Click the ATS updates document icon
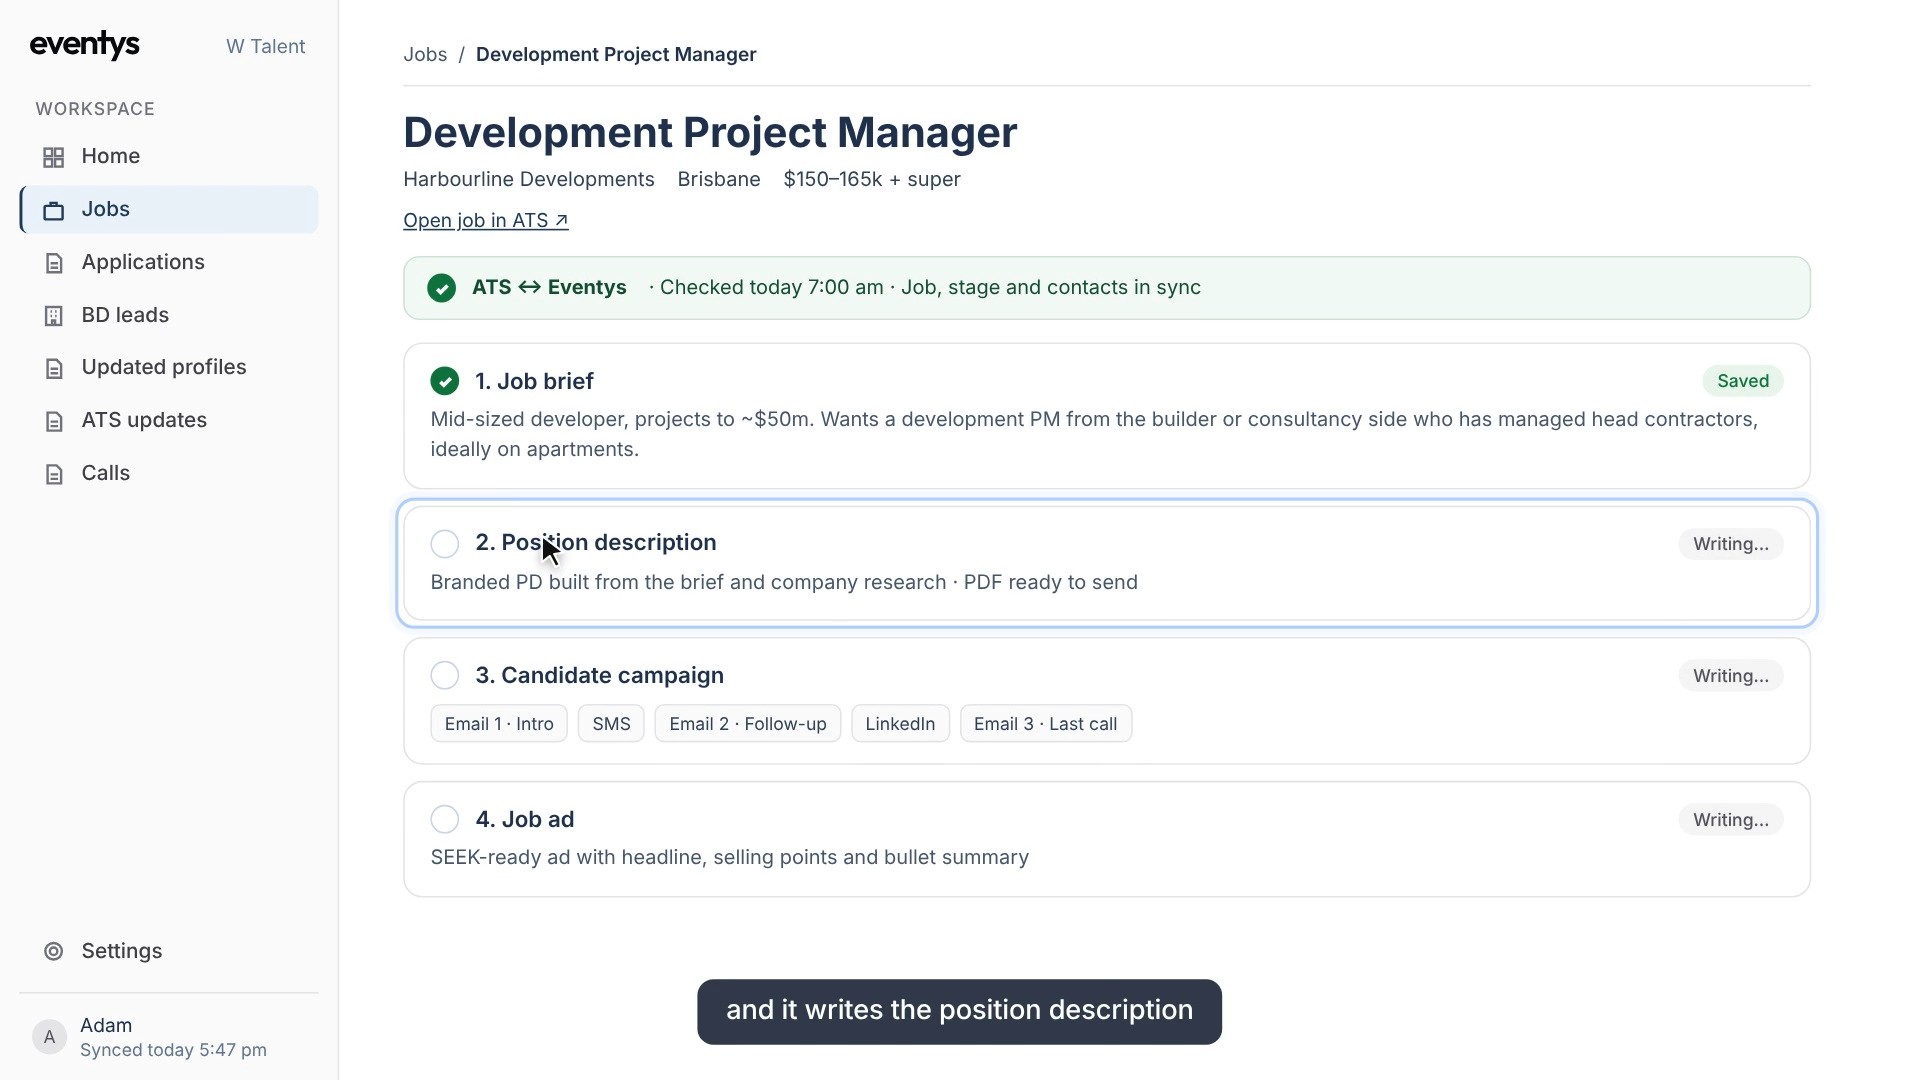1920x1080 pixels. coord(54,421)
